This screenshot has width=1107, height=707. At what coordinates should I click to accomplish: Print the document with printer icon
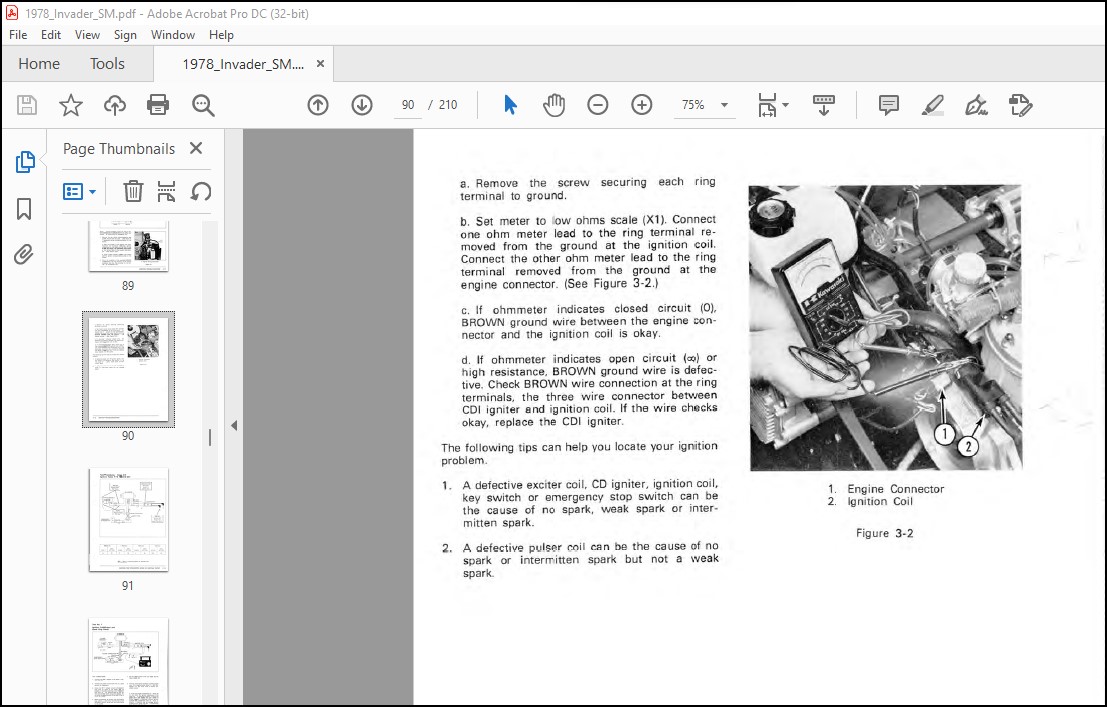tap(157, 105)
